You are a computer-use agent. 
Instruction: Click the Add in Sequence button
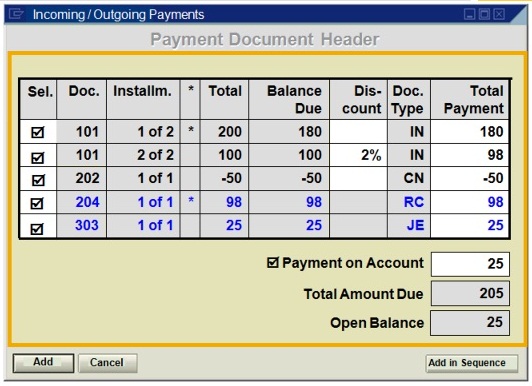tap(472, 363)
